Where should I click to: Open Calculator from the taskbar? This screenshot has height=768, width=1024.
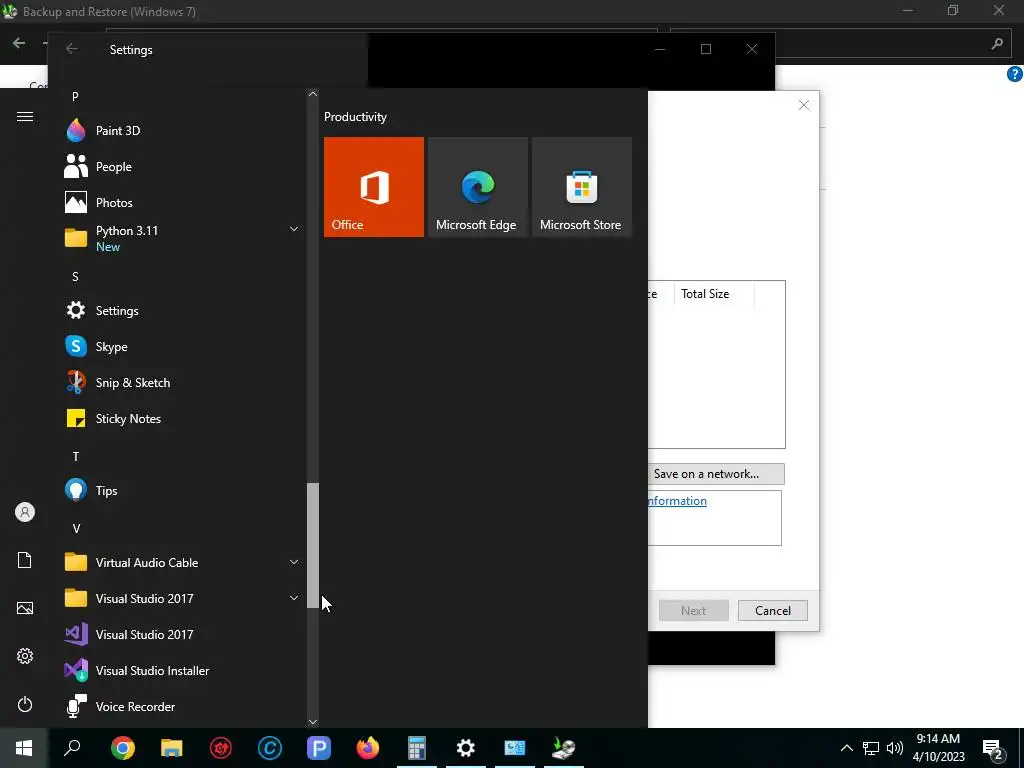pyautogui.click(x=417, y=748)
